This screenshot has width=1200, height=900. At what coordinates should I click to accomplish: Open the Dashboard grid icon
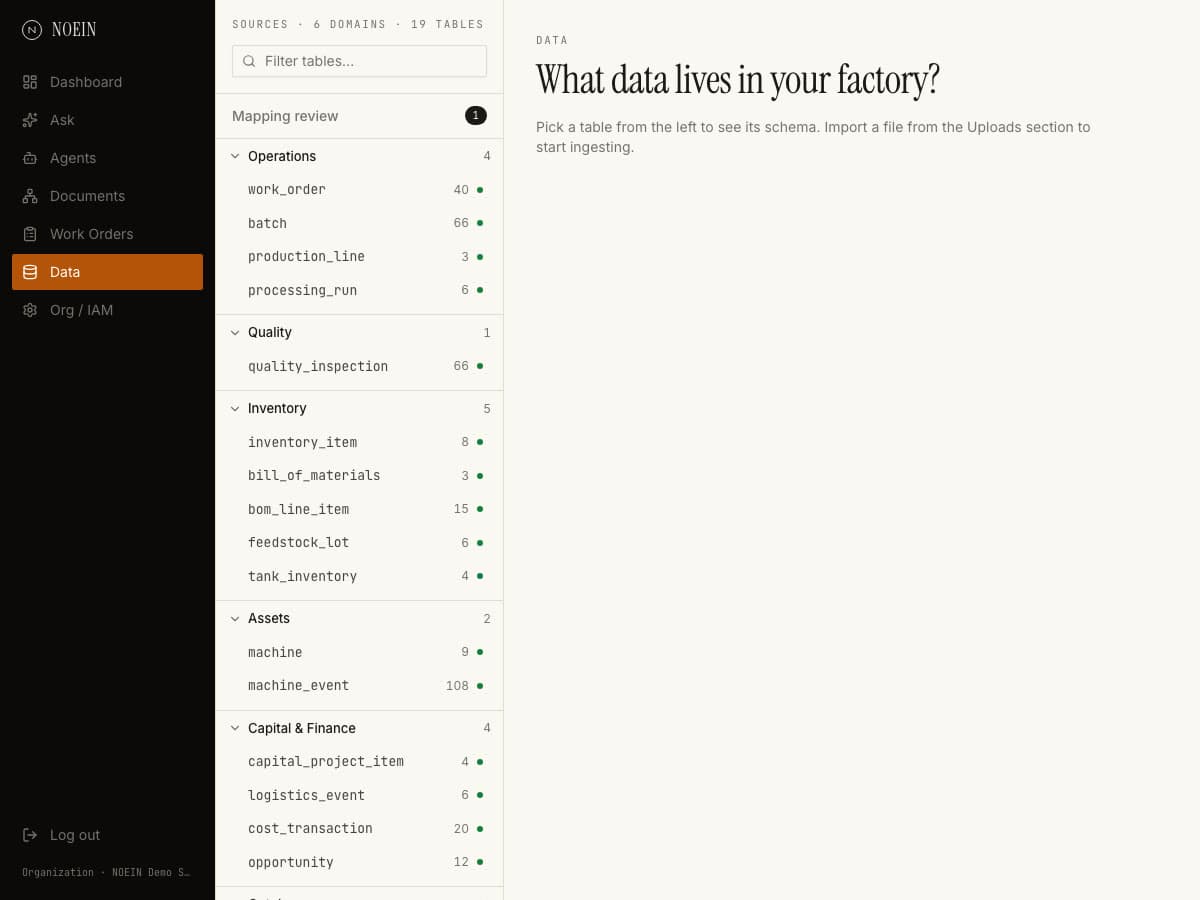(x=30, y=82)
